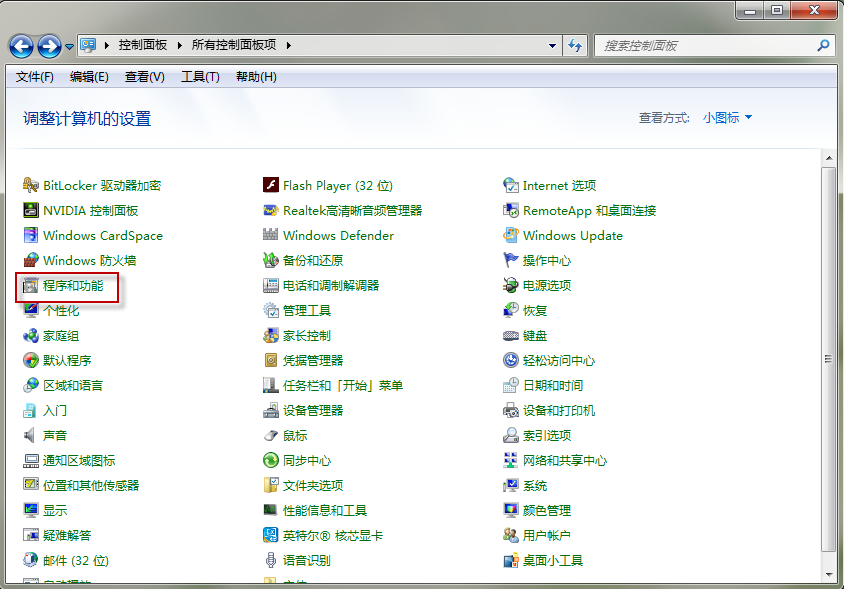
Task: Open the Flash Player (32 位) icon
Action: tap(271, 185)
